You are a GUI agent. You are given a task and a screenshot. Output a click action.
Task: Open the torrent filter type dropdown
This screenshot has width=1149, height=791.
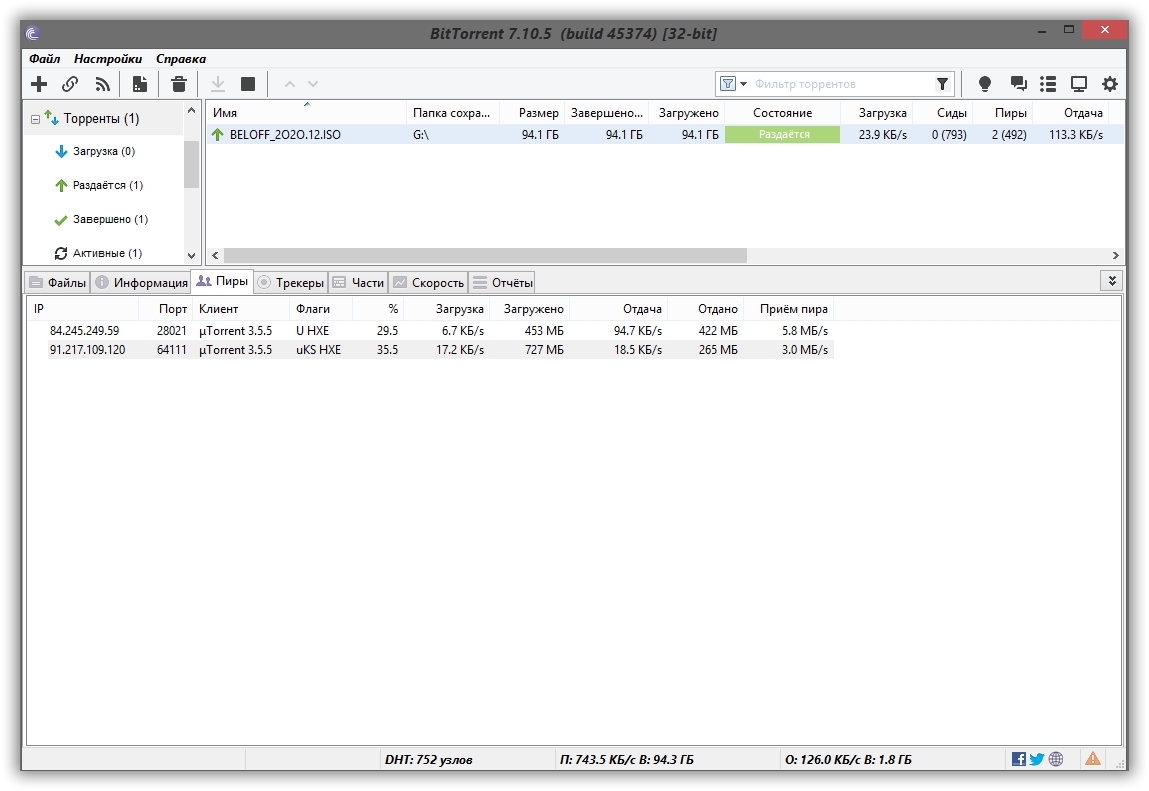click(x=735, y=84)
